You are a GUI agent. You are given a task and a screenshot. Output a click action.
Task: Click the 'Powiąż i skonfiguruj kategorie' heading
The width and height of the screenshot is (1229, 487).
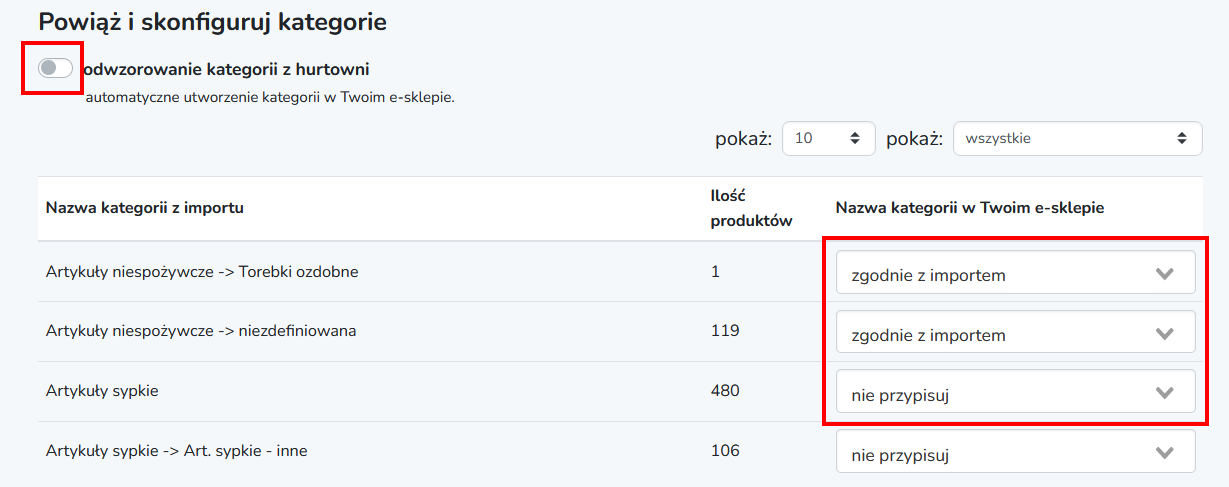[x=212, y=21]
